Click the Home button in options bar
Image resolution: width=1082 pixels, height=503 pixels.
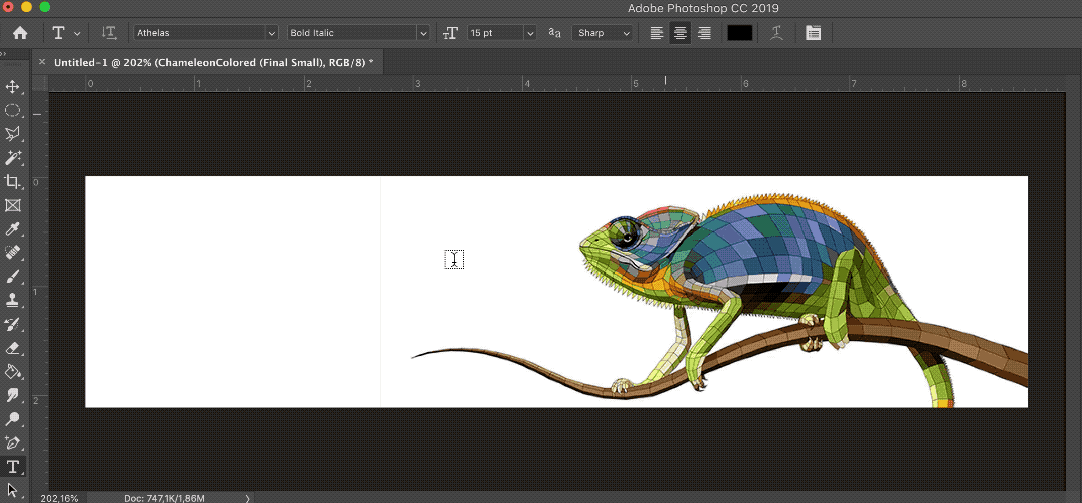pyautogui.click(x=19, y=33)
